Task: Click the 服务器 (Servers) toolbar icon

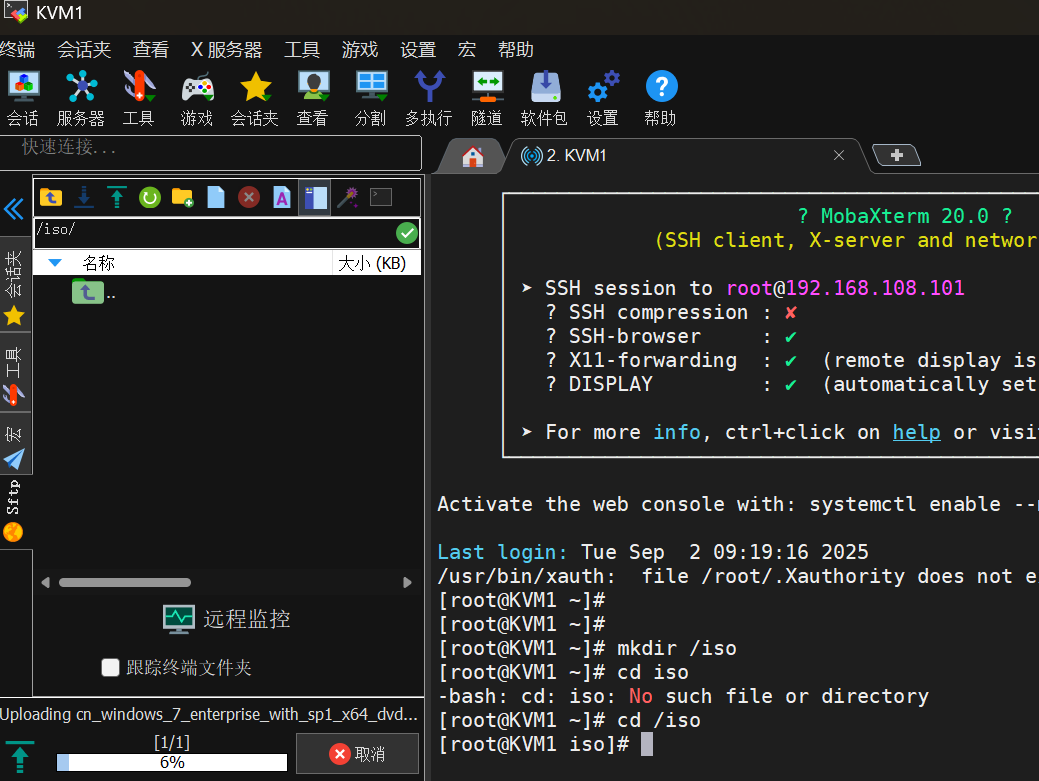Action: point(81,99)
